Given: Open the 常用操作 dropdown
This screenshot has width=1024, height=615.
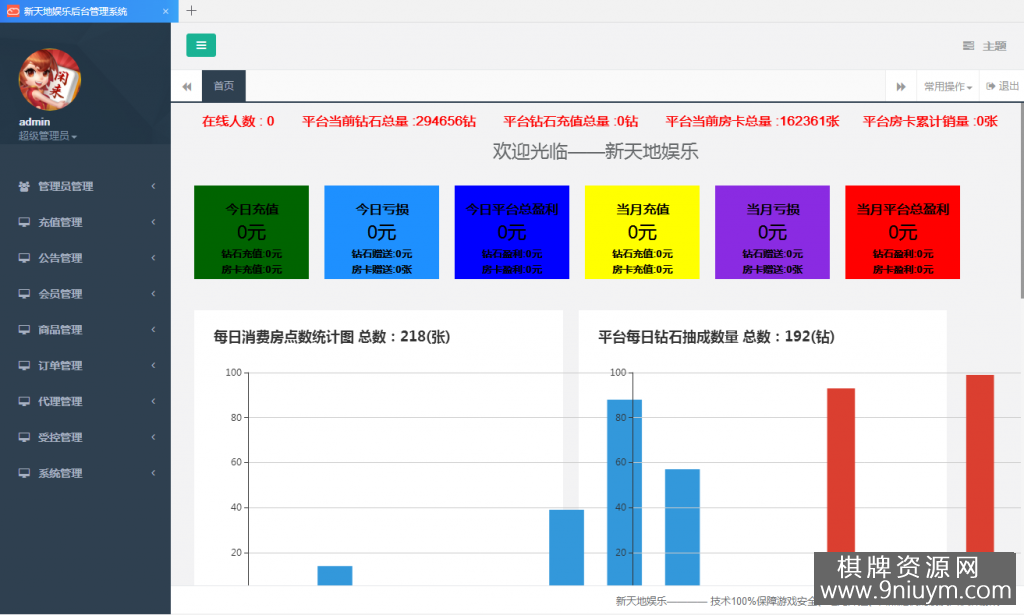Looking at the screenshot, I should tap(948, 87).
